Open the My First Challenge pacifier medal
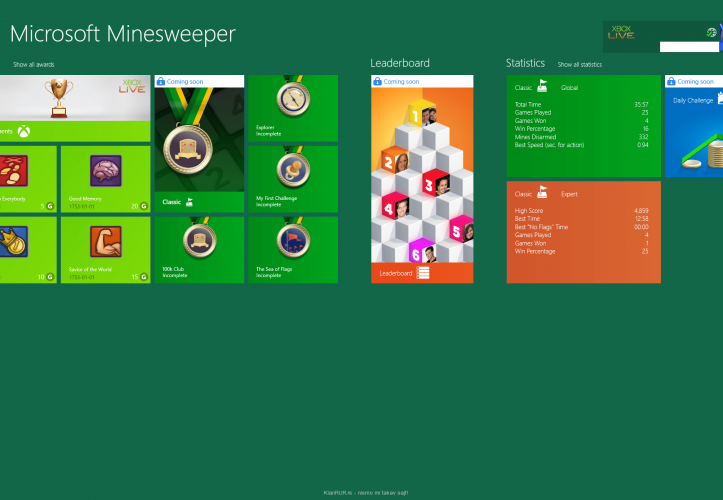Image resolution: width=723 pixels, height=500 pixels. pyautogui.click(x=291, y=168)
